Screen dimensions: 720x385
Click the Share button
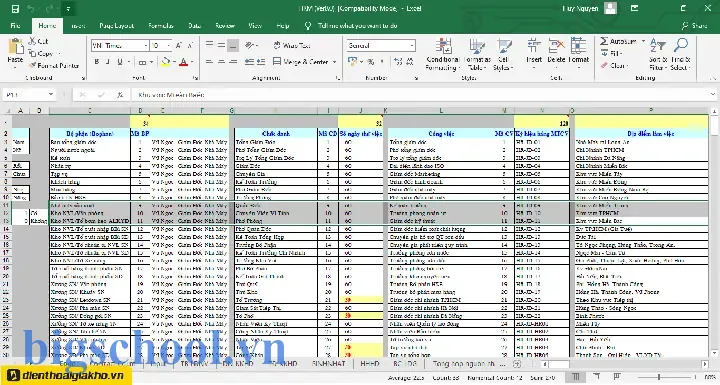tap(694, 26)
